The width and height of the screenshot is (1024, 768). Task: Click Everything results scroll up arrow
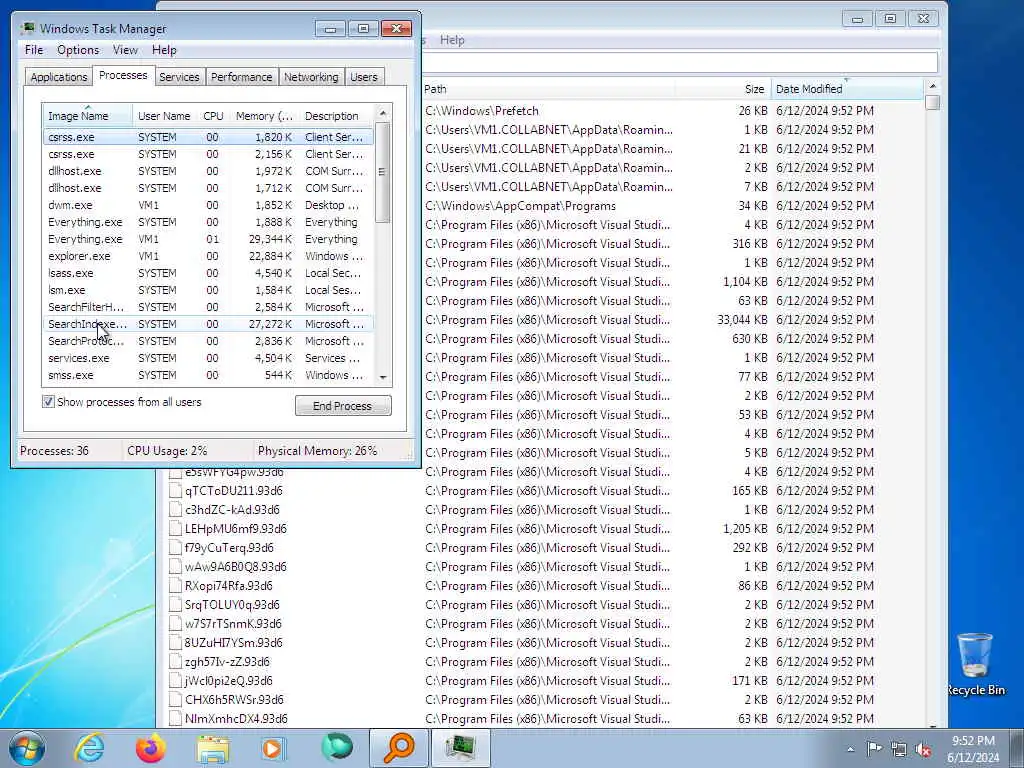point(933,86)
